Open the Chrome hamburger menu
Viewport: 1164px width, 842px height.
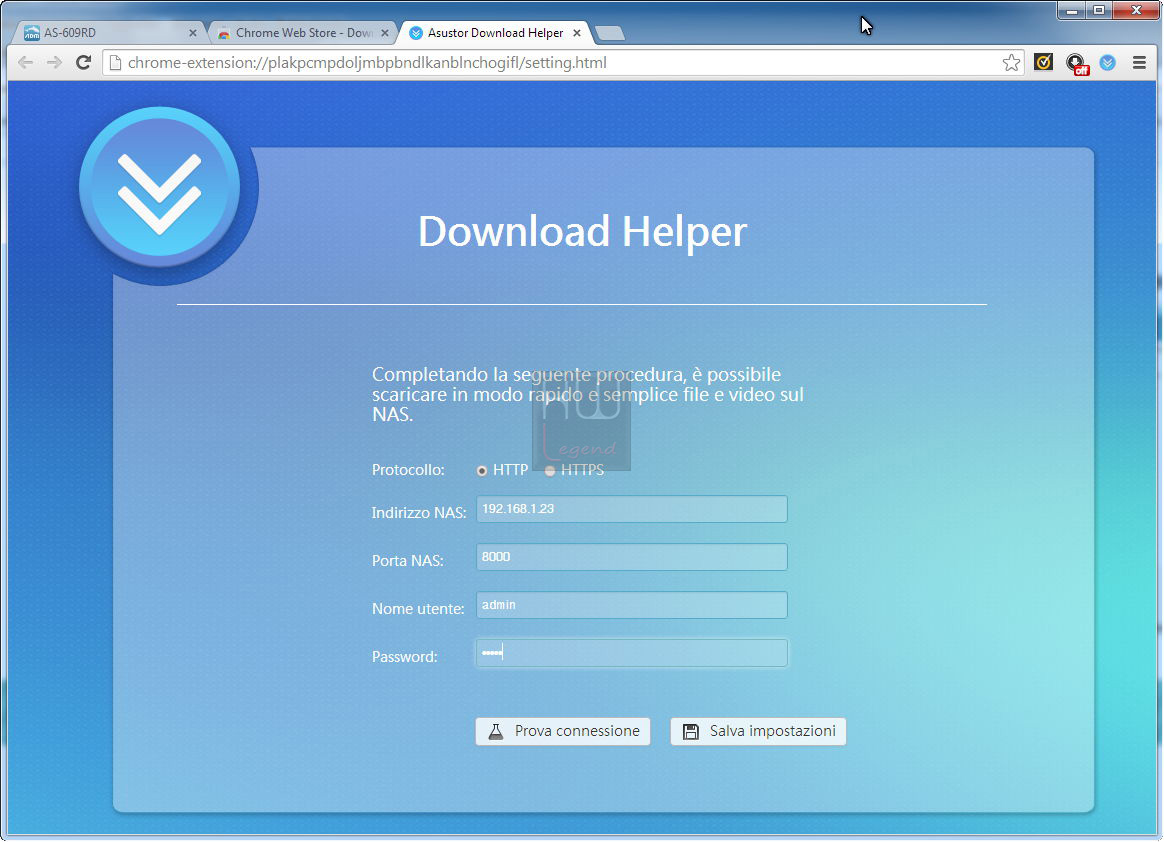click(x=1140, y=62)
